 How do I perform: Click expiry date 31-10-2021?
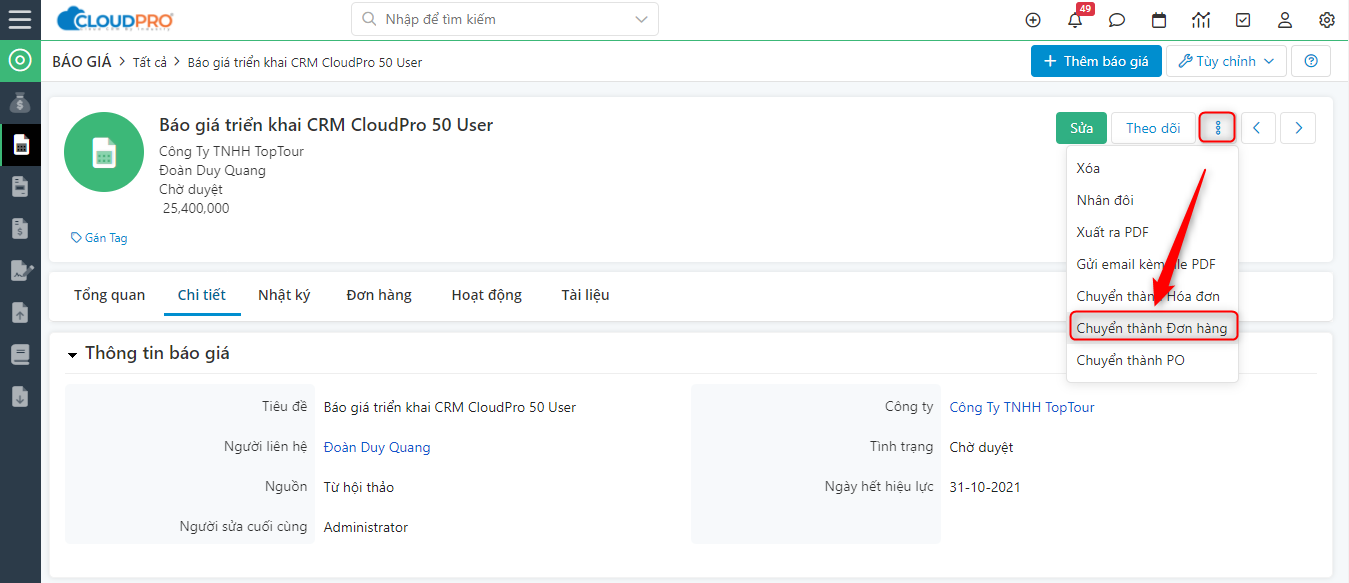(x=985, y=487)
